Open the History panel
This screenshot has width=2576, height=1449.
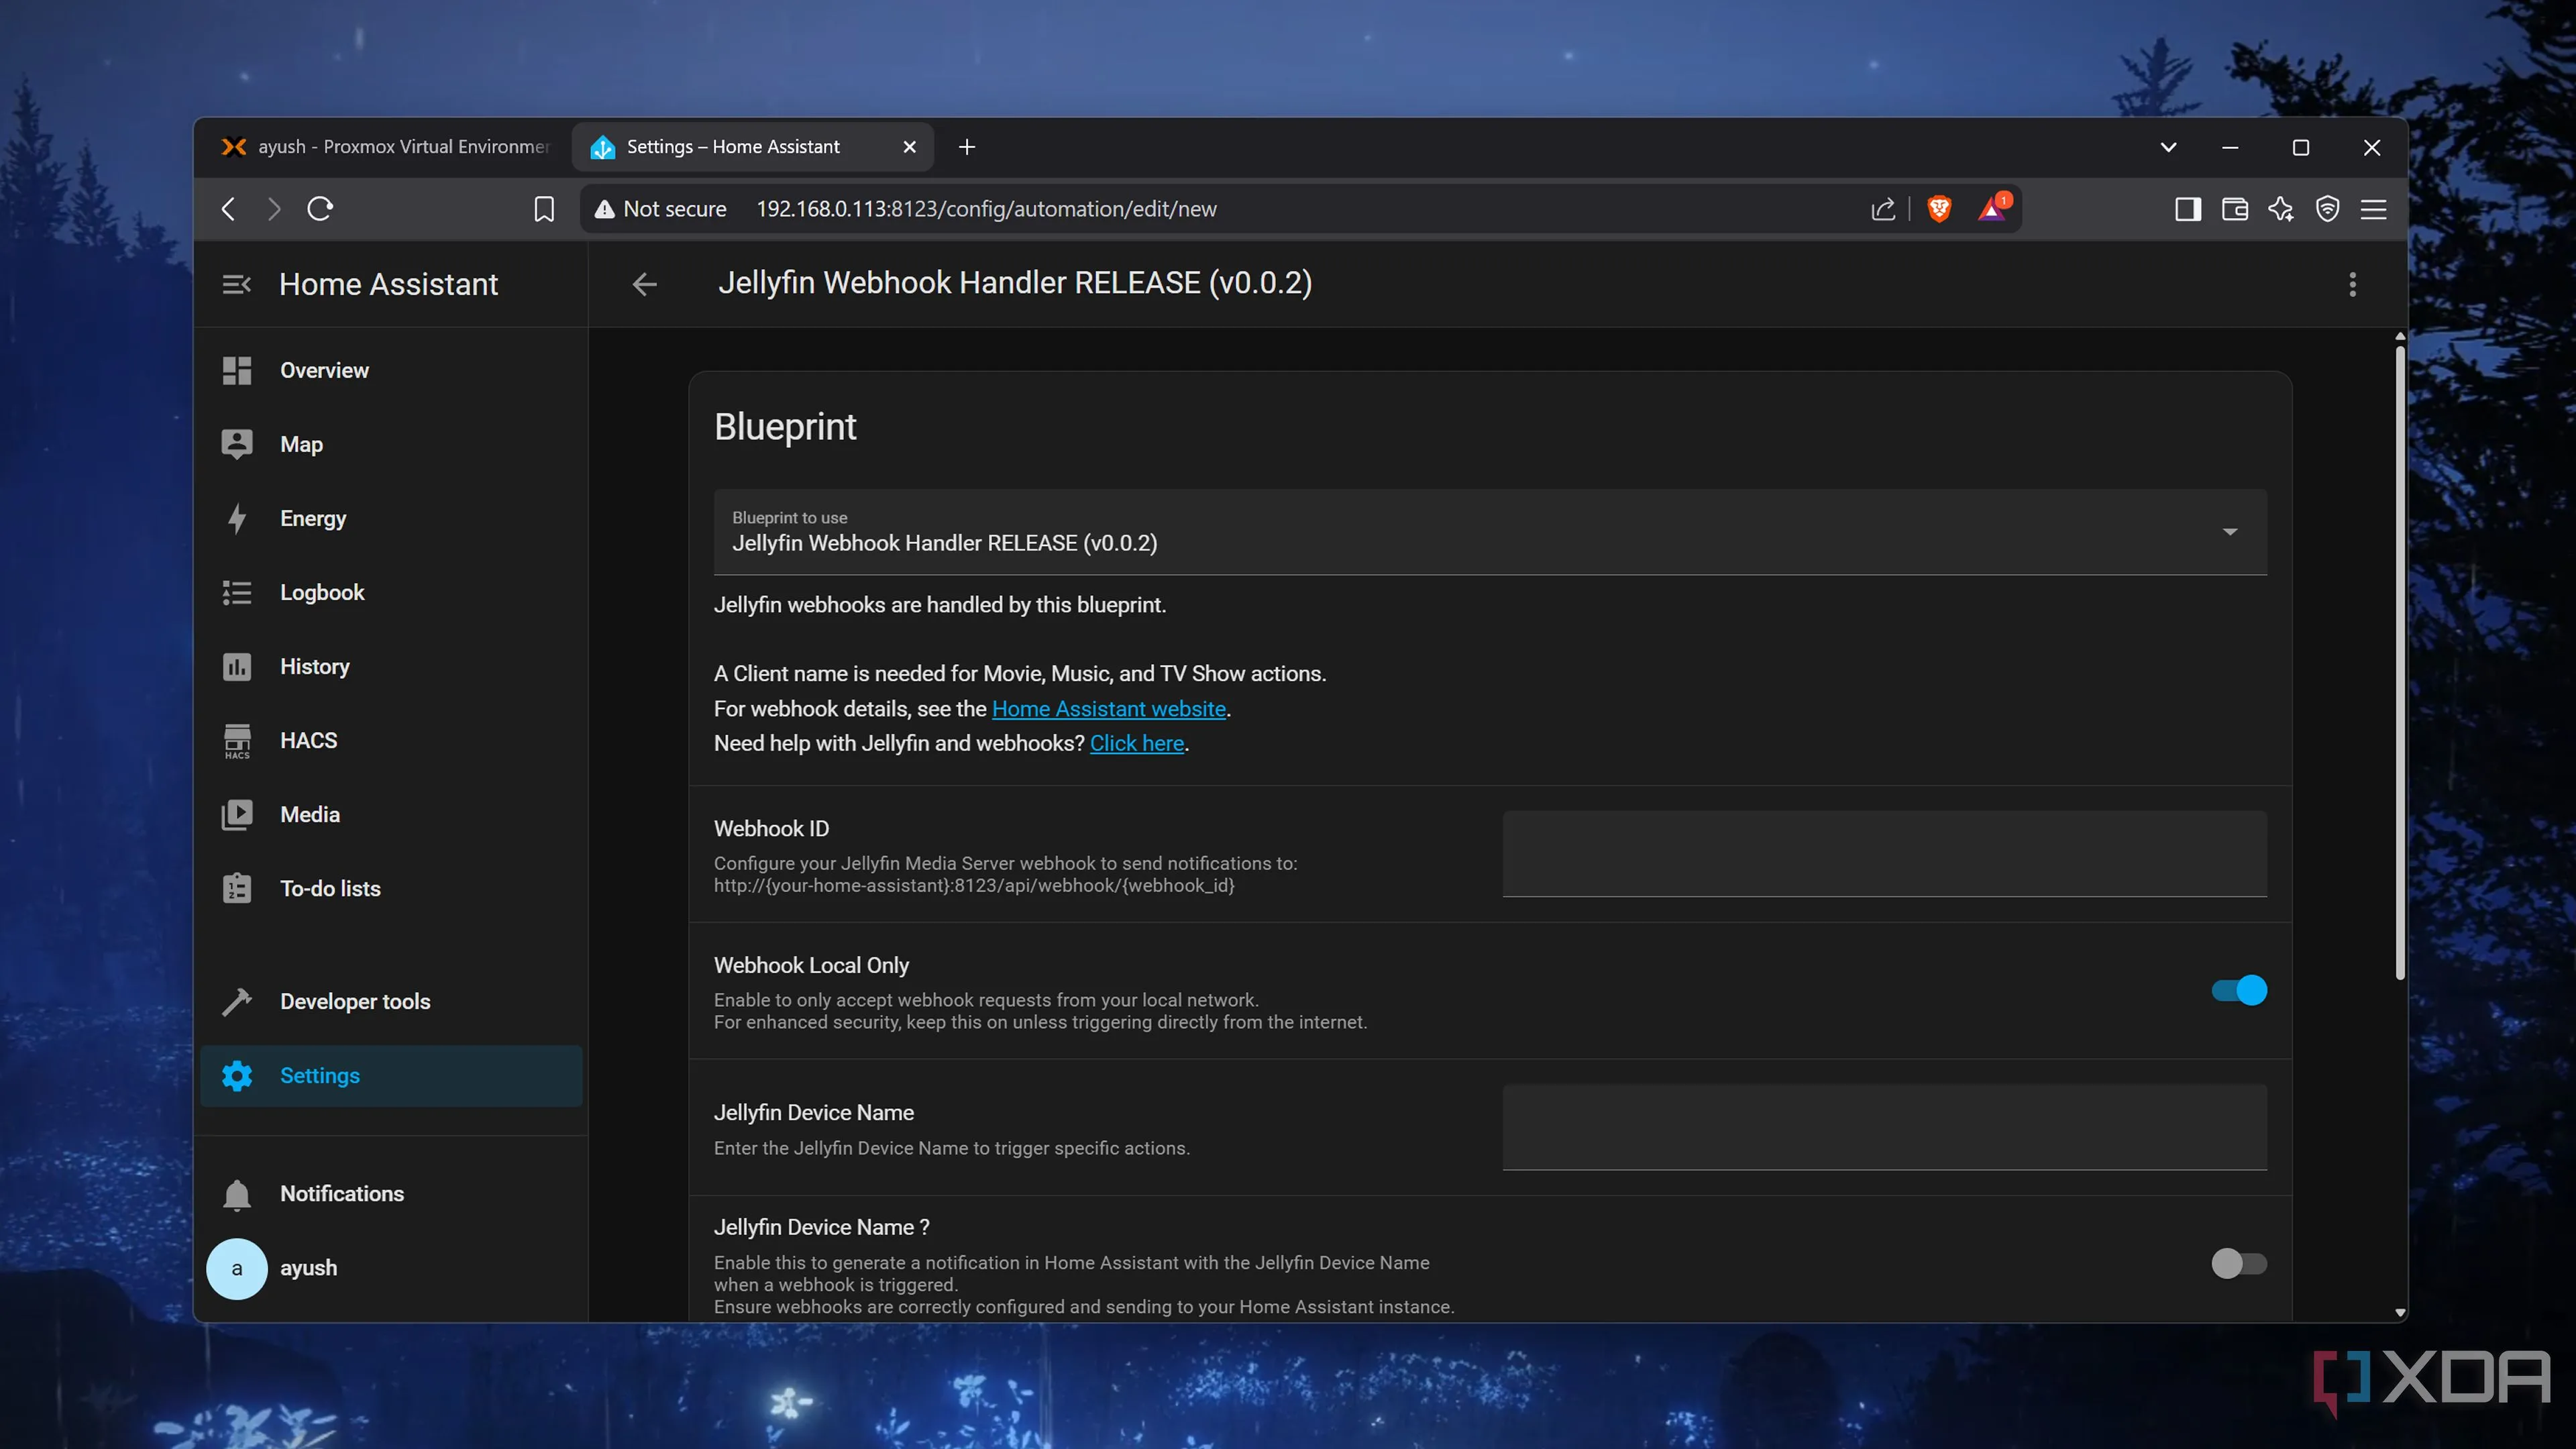pyautogui.click(x=391, y=666)
